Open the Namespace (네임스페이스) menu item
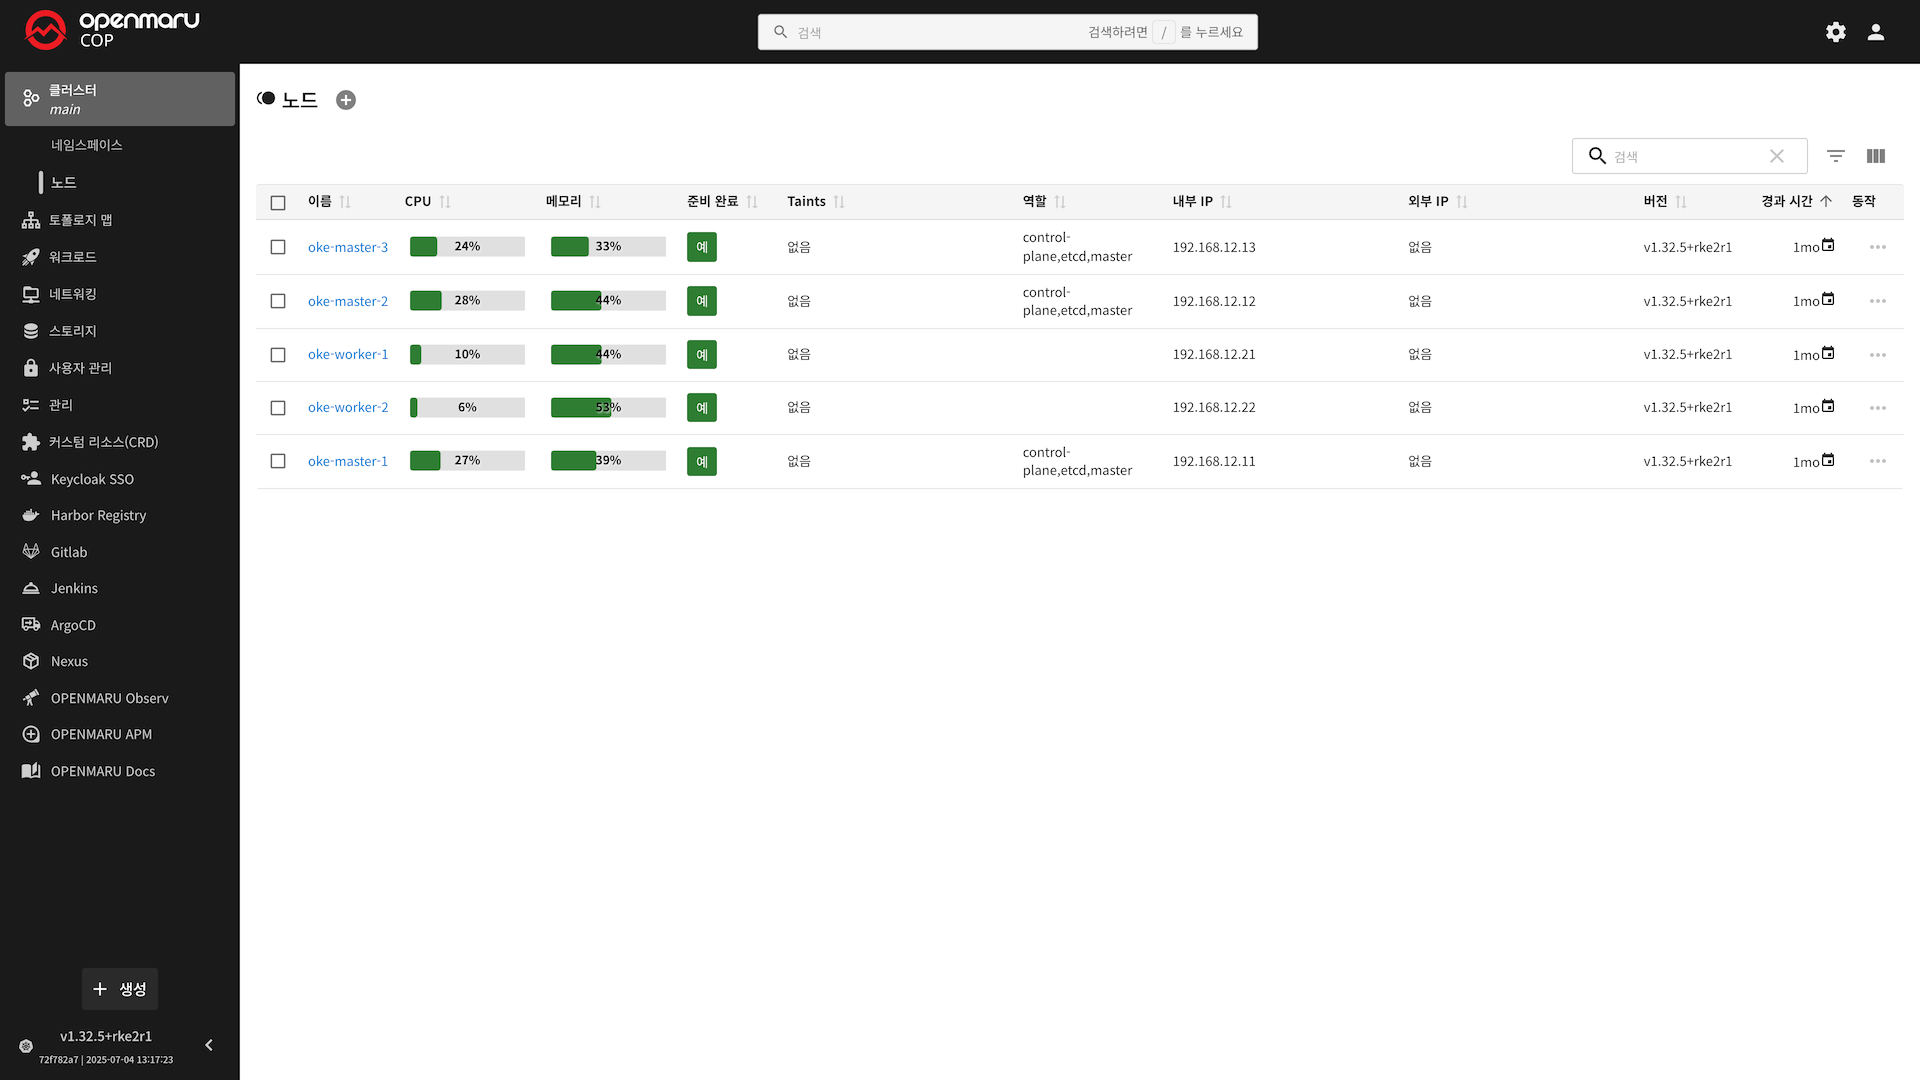This screenshot has height=1080, width=1920. (x=87, y=145)
